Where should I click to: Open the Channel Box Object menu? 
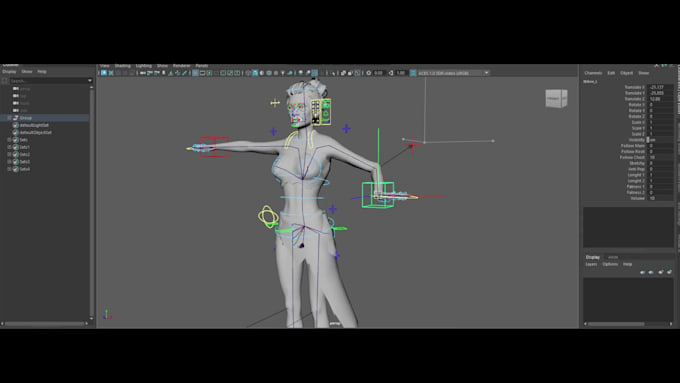point(626,73)
